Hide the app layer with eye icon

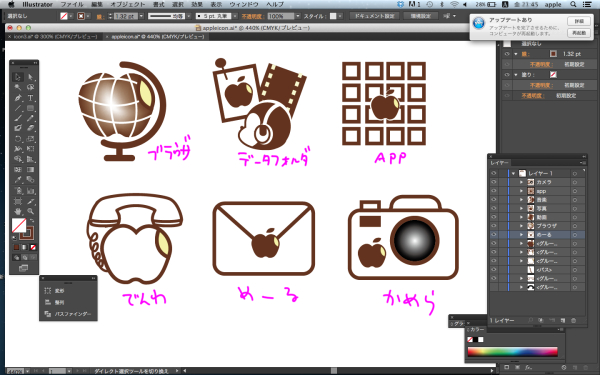[494, 191]
